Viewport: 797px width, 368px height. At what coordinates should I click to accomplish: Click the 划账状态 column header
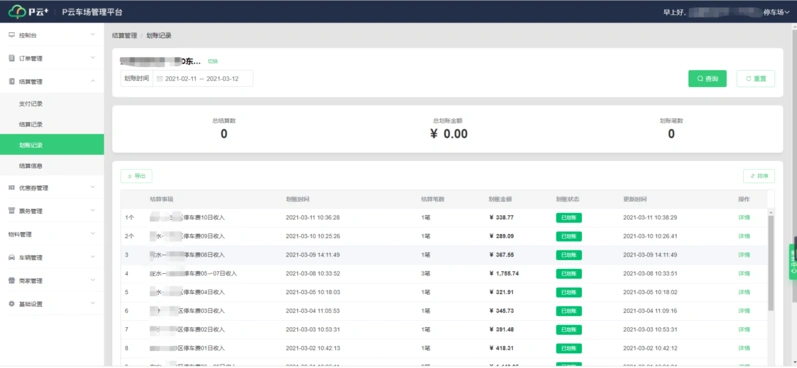click(x=568, y=199)
